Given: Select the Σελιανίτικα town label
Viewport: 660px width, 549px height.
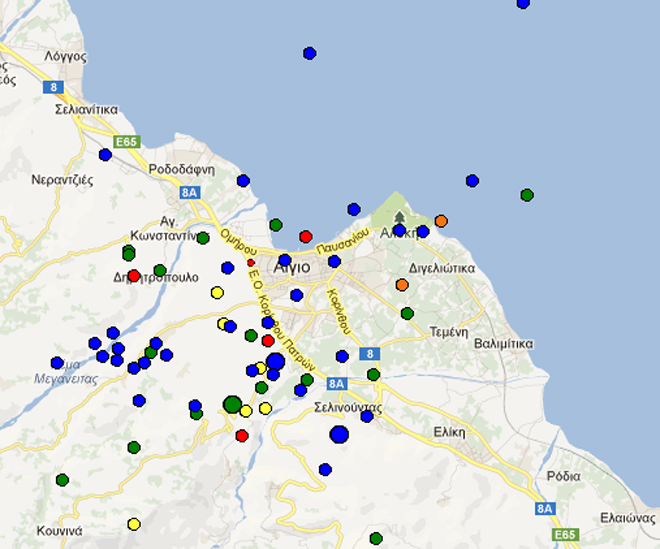Looking at the screenshot, I should [87, 109].
